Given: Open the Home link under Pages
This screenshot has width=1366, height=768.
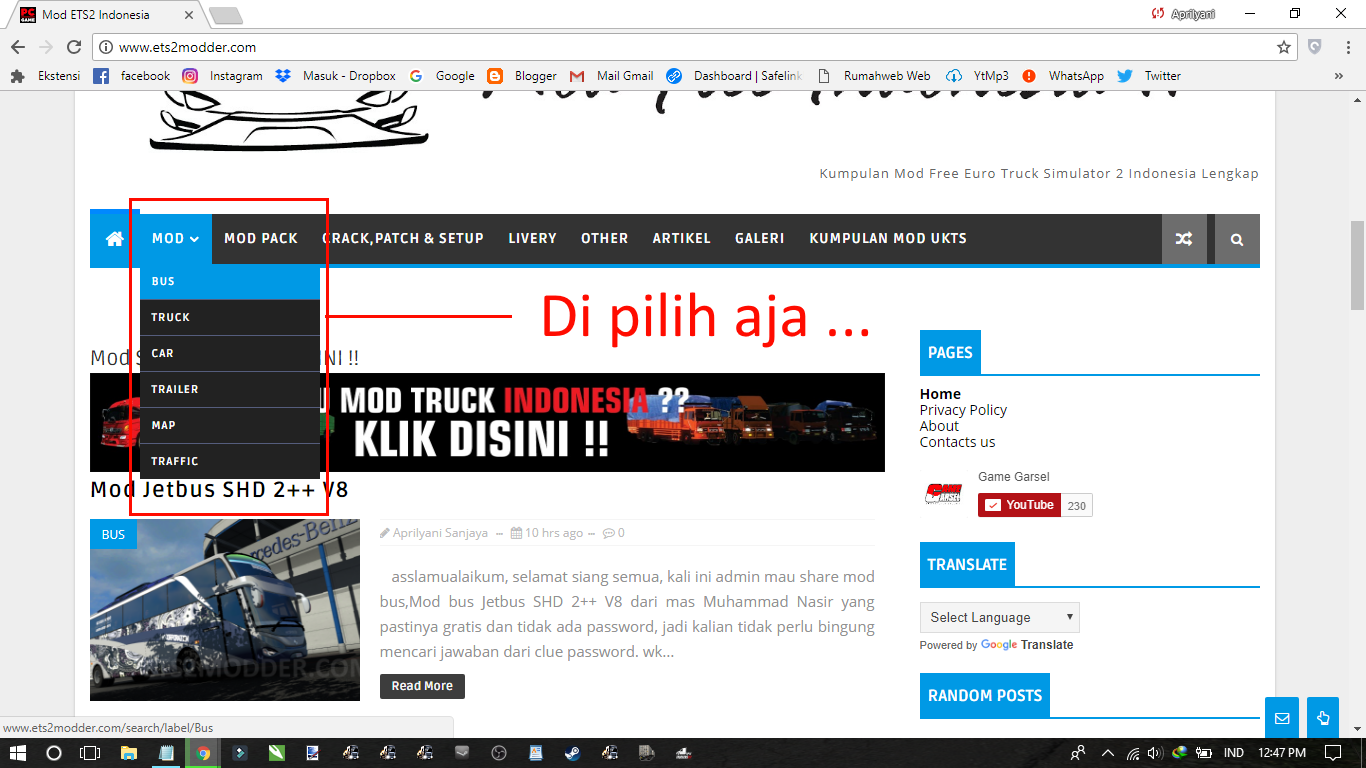Looking at the screenshot, I should point(940,394).
